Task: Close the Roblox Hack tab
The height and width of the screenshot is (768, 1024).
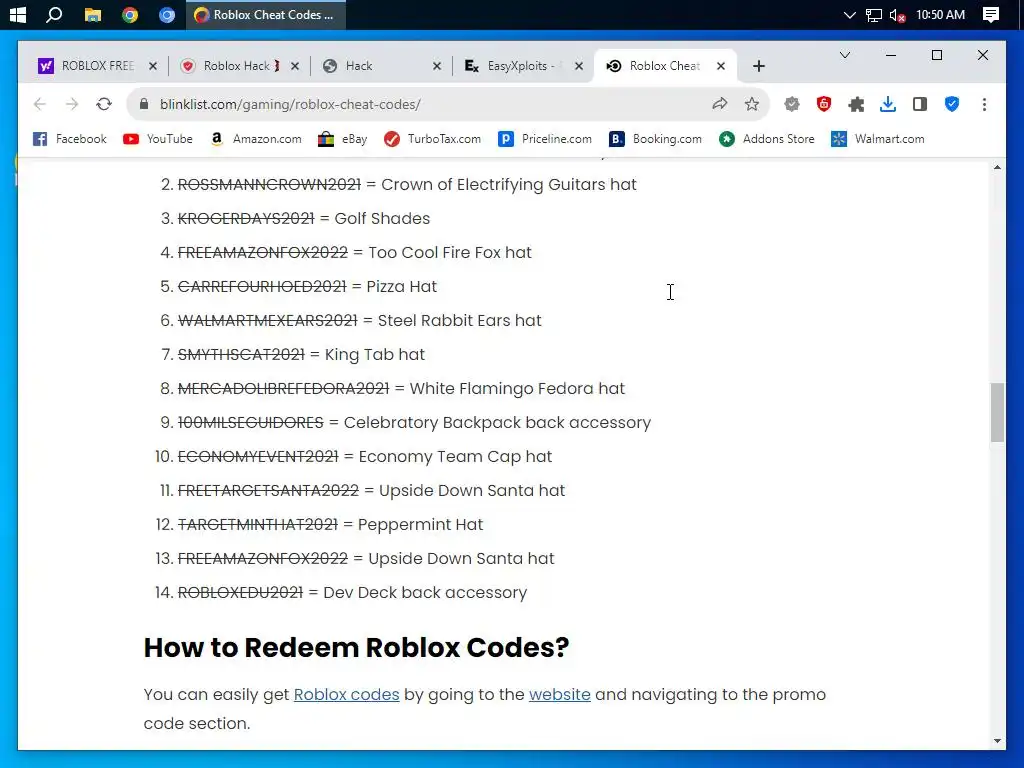Action: [295, 66]
